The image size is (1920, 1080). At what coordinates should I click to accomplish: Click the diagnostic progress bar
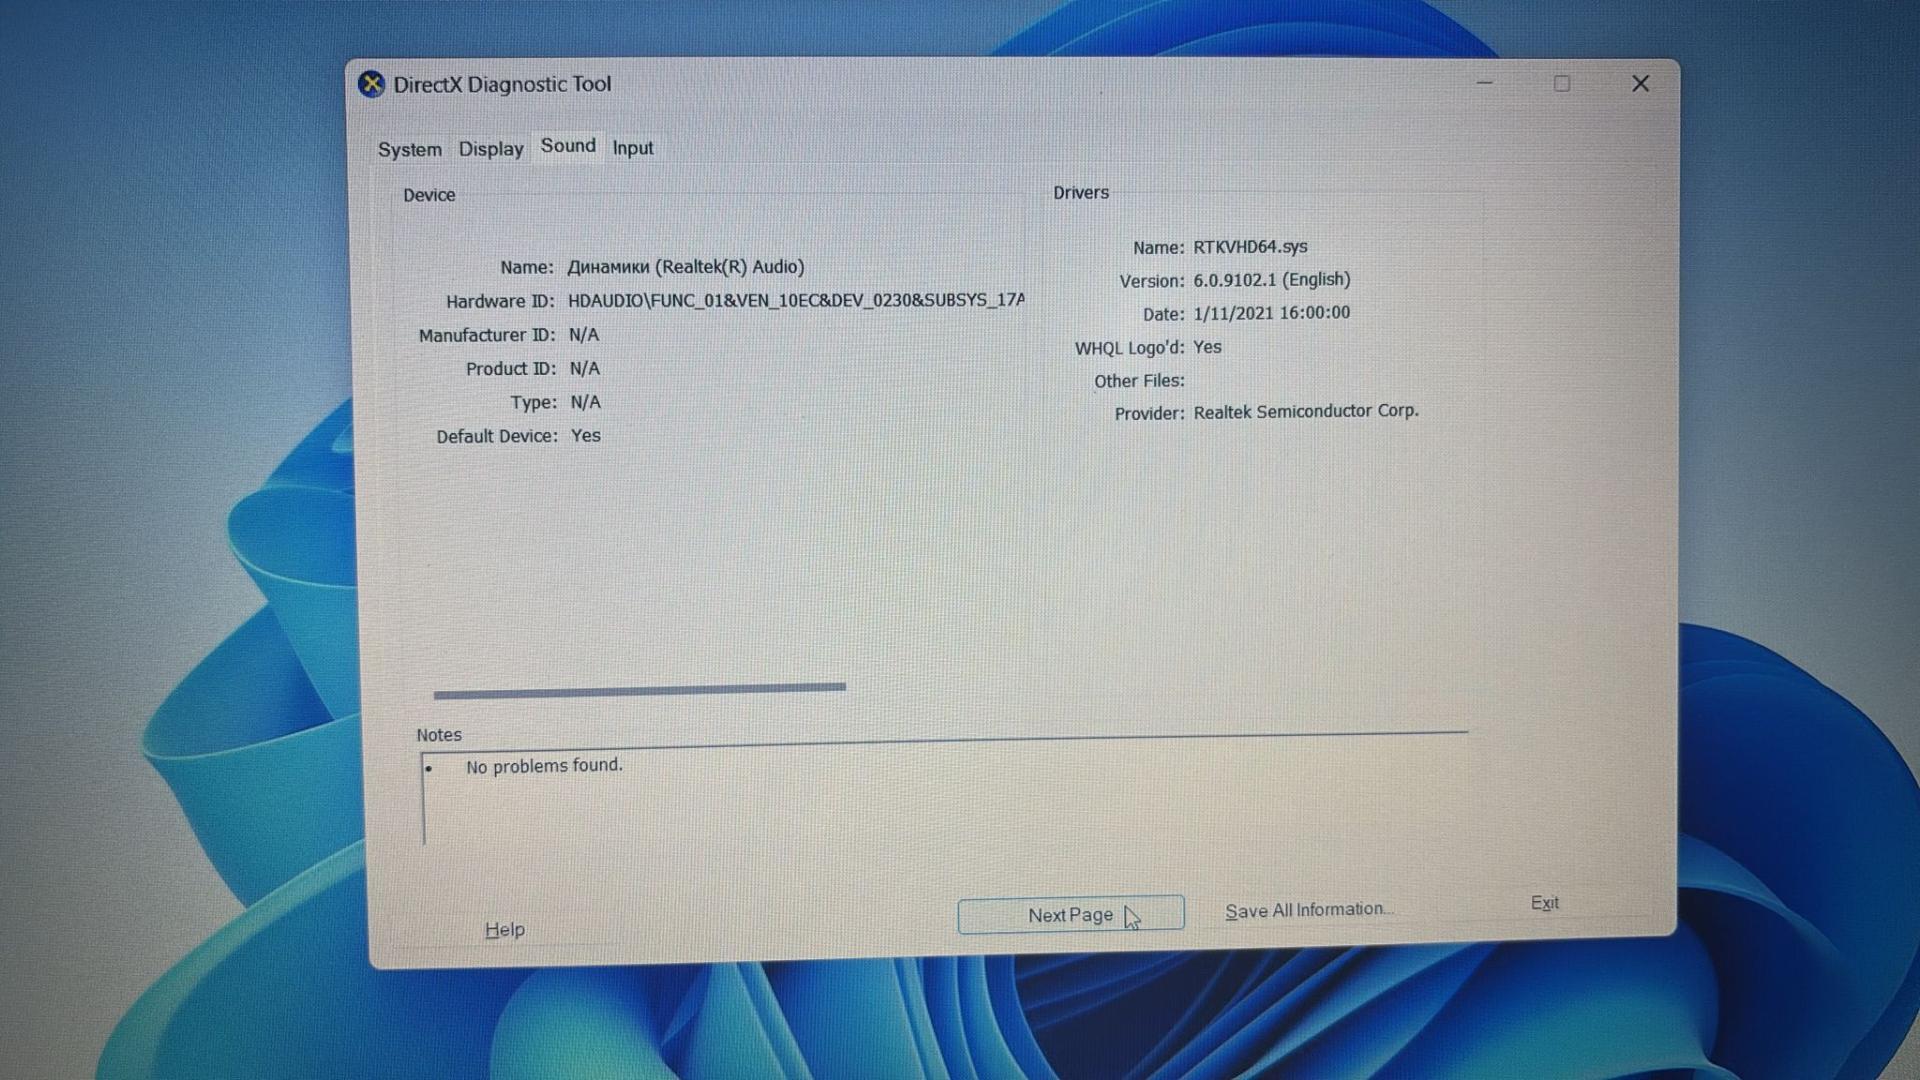pos(640,689)
